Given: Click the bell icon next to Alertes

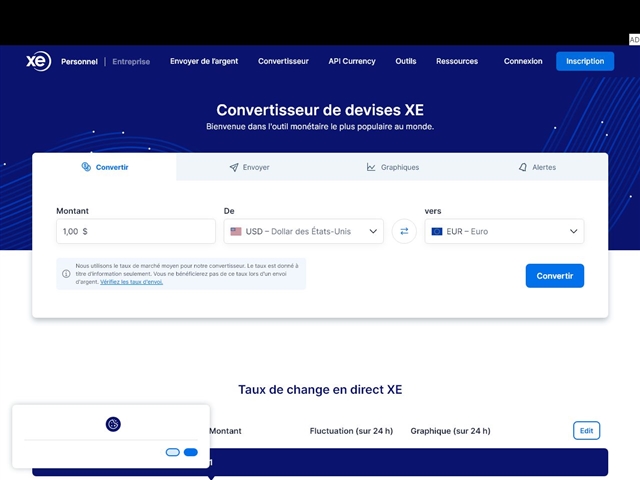Looking at the screenshot, I should click(523, 167).
